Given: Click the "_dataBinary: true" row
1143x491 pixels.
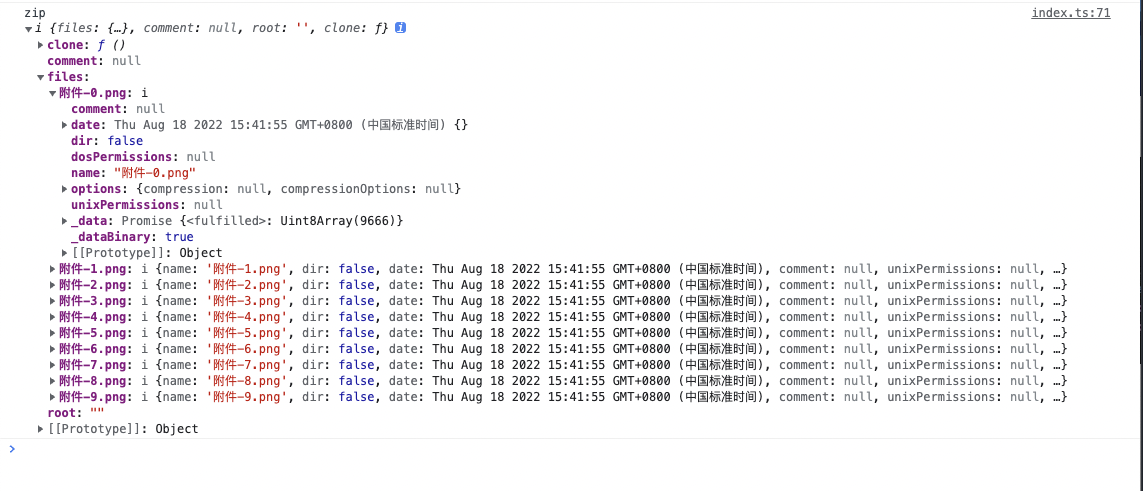Looking at the screenshot, I should click(x=132, y=237).
